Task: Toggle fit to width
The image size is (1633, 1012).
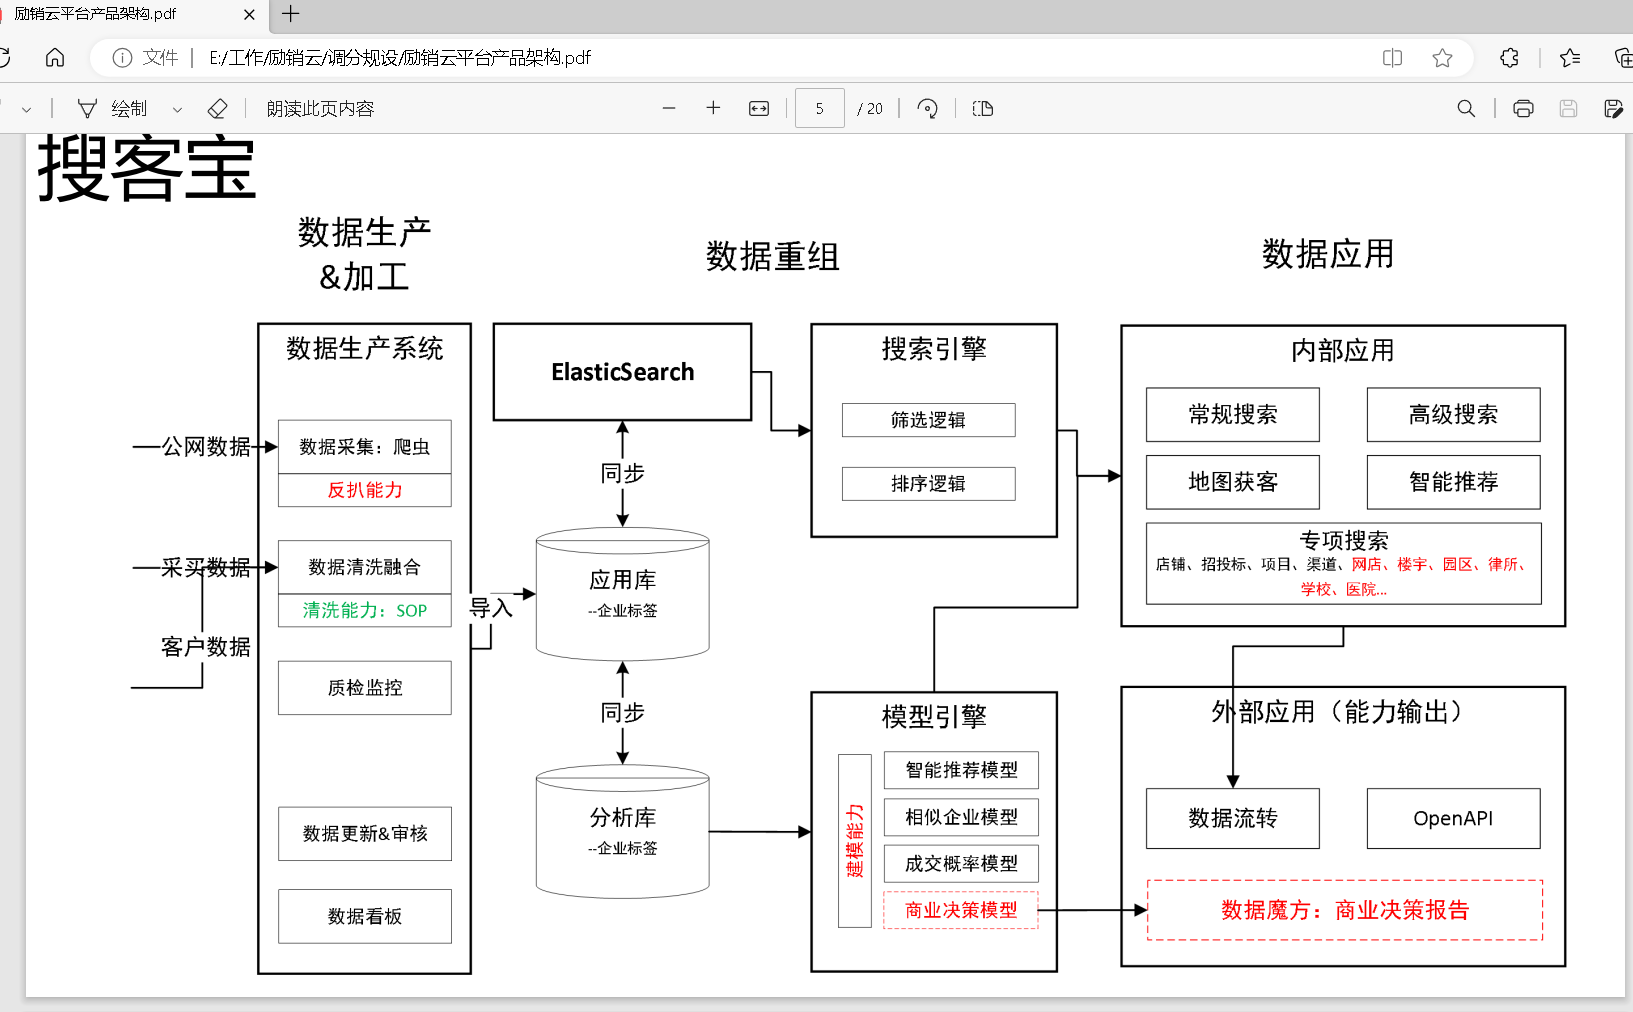Action: (759, 108)
